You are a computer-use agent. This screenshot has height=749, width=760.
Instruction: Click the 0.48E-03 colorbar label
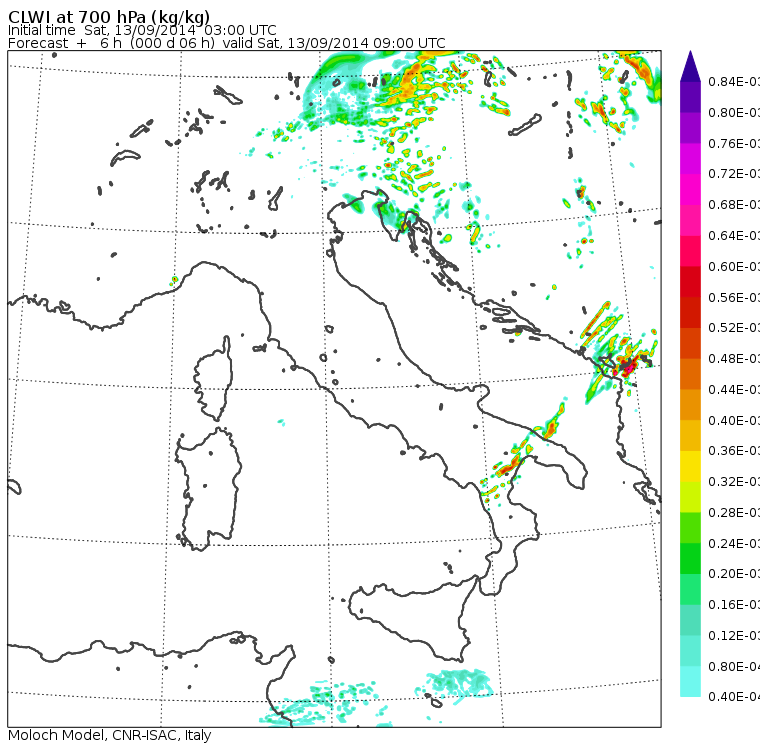pyautogui.click(x=734, y=359)
